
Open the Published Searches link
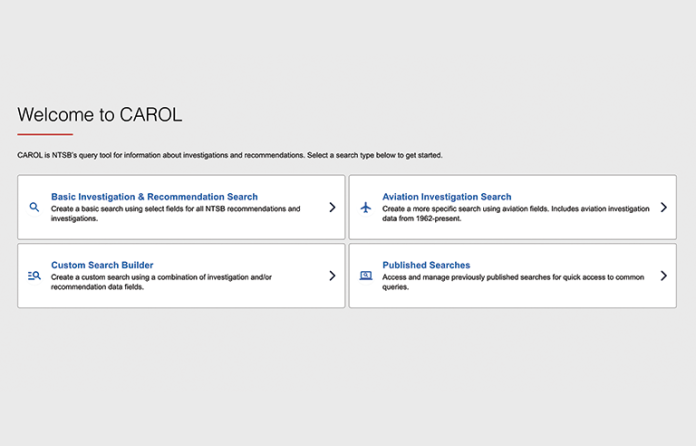point(426,265)
